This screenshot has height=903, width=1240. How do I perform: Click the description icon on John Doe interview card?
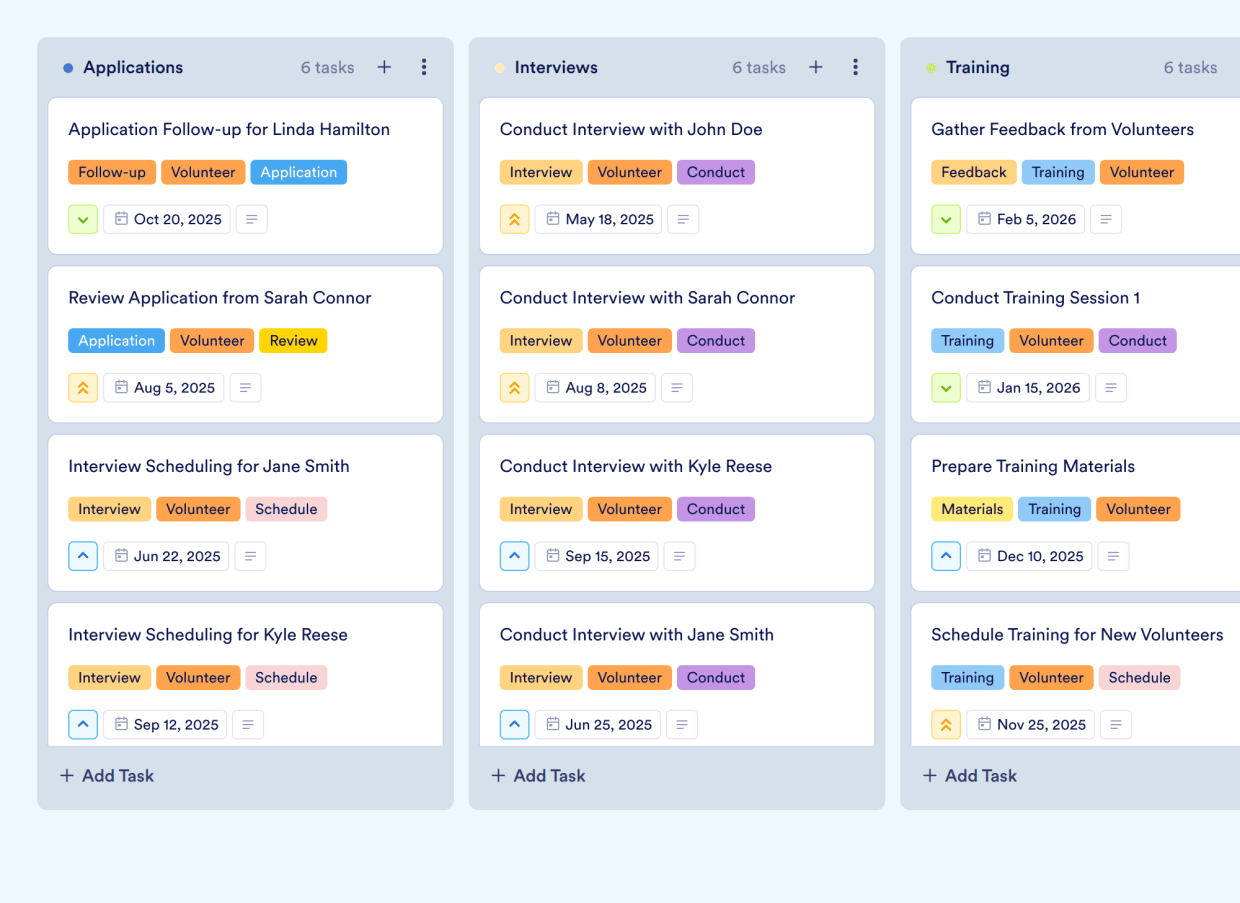[683, 219]
